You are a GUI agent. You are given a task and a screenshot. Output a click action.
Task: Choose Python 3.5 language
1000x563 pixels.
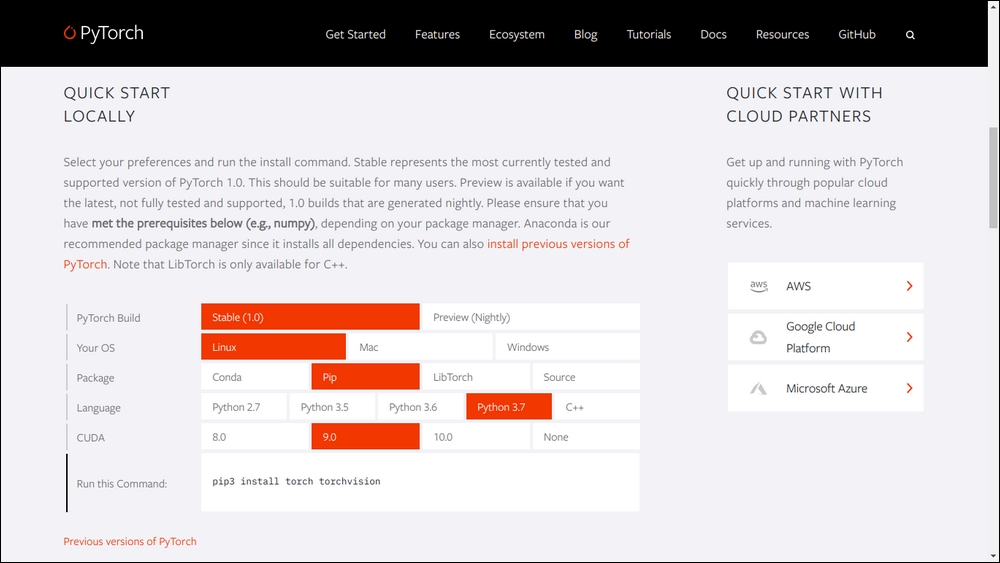click(332, 407)
